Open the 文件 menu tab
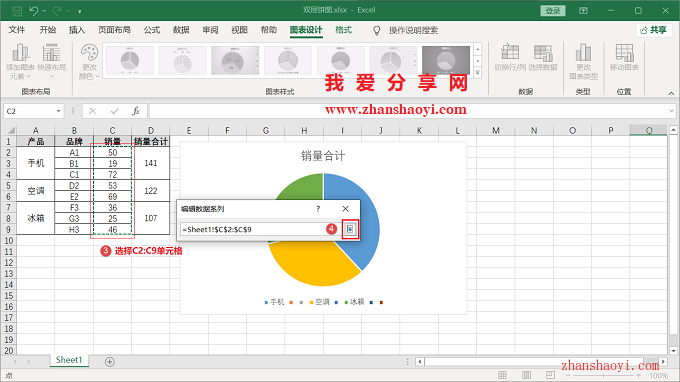 click(x=17, y=30)
